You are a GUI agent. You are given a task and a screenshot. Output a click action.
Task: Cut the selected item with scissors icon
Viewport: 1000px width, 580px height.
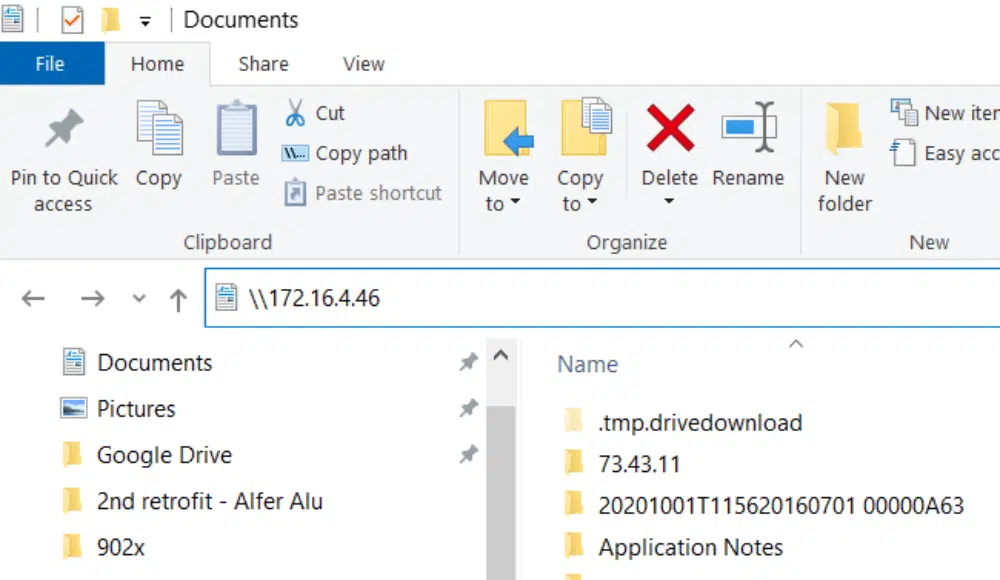tap(295, 113)
